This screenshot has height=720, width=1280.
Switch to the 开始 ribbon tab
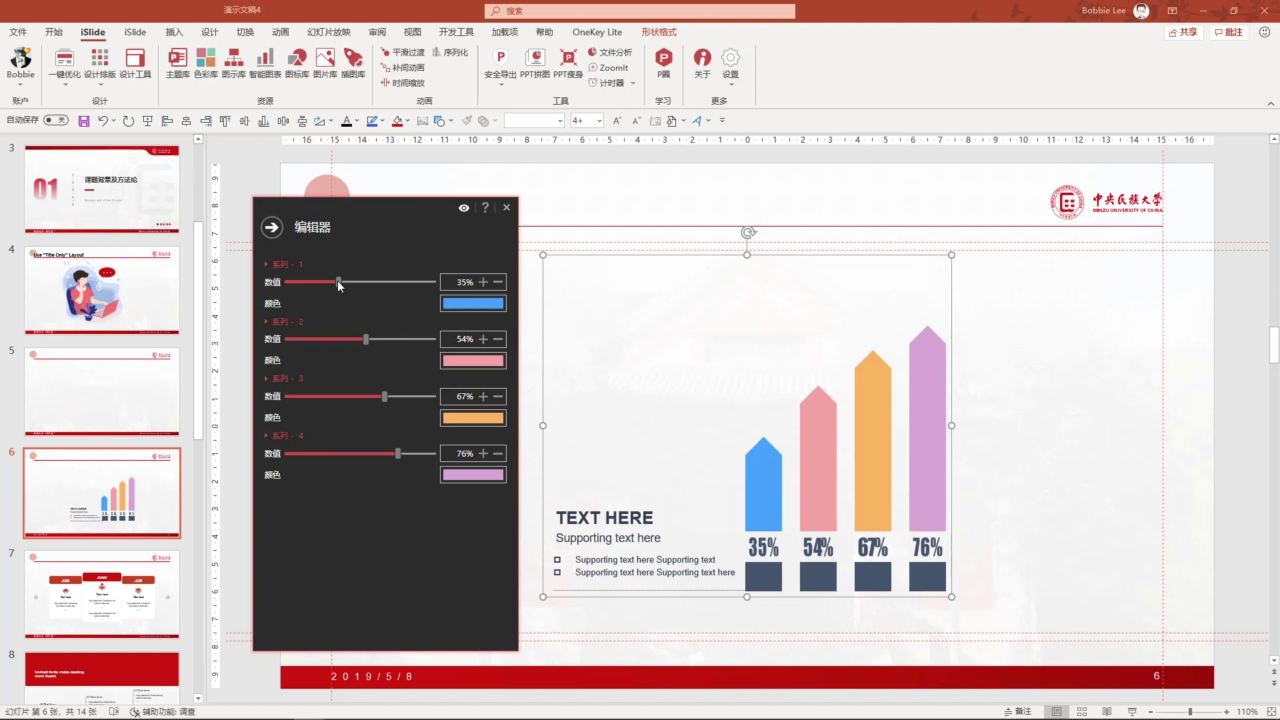53,32
